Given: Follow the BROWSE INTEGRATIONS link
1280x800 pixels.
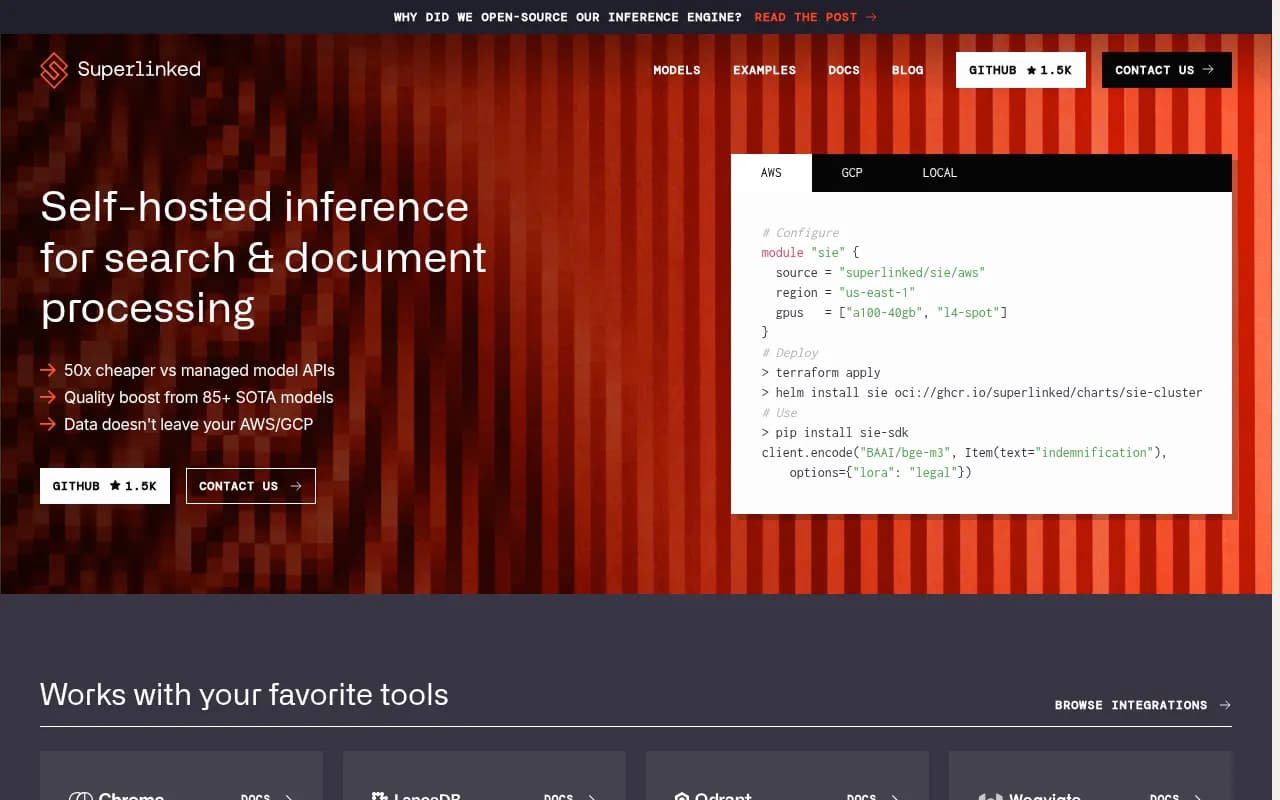Looking at the screenshot, I should (1143, 705).
